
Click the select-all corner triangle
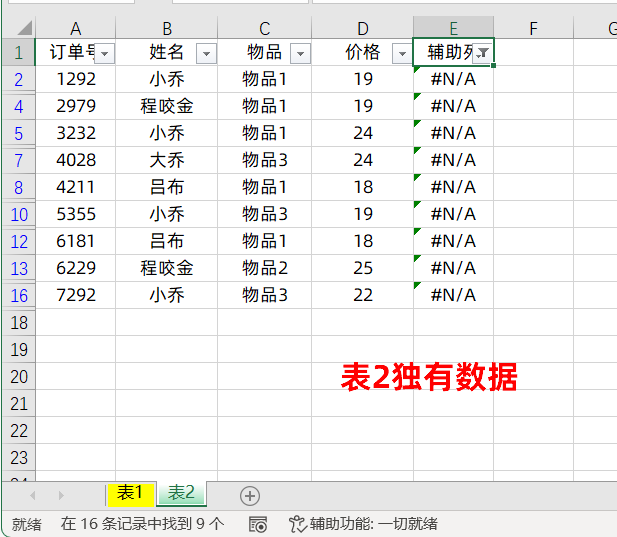[24, 28]
